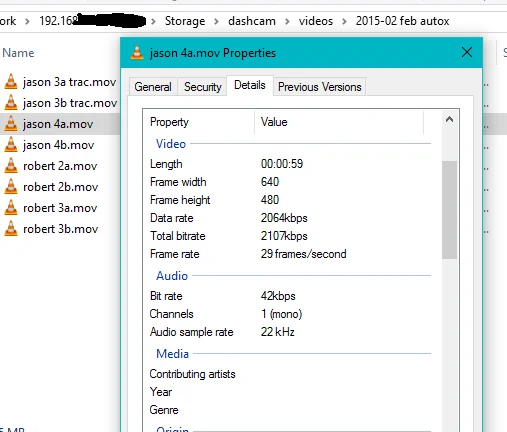The height and width of the screenshot is (432, 507).
Task: Select Total bitrate value 2107kbps
Action: [284, 236]
